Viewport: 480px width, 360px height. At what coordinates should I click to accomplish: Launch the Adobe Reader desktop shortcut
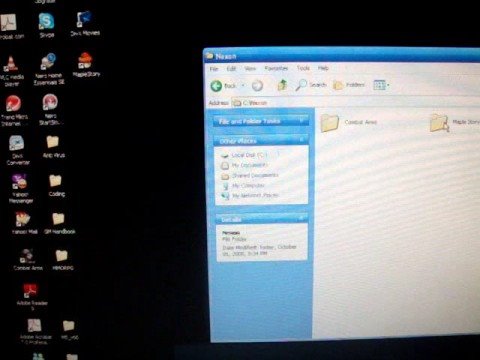coord(31,296)
